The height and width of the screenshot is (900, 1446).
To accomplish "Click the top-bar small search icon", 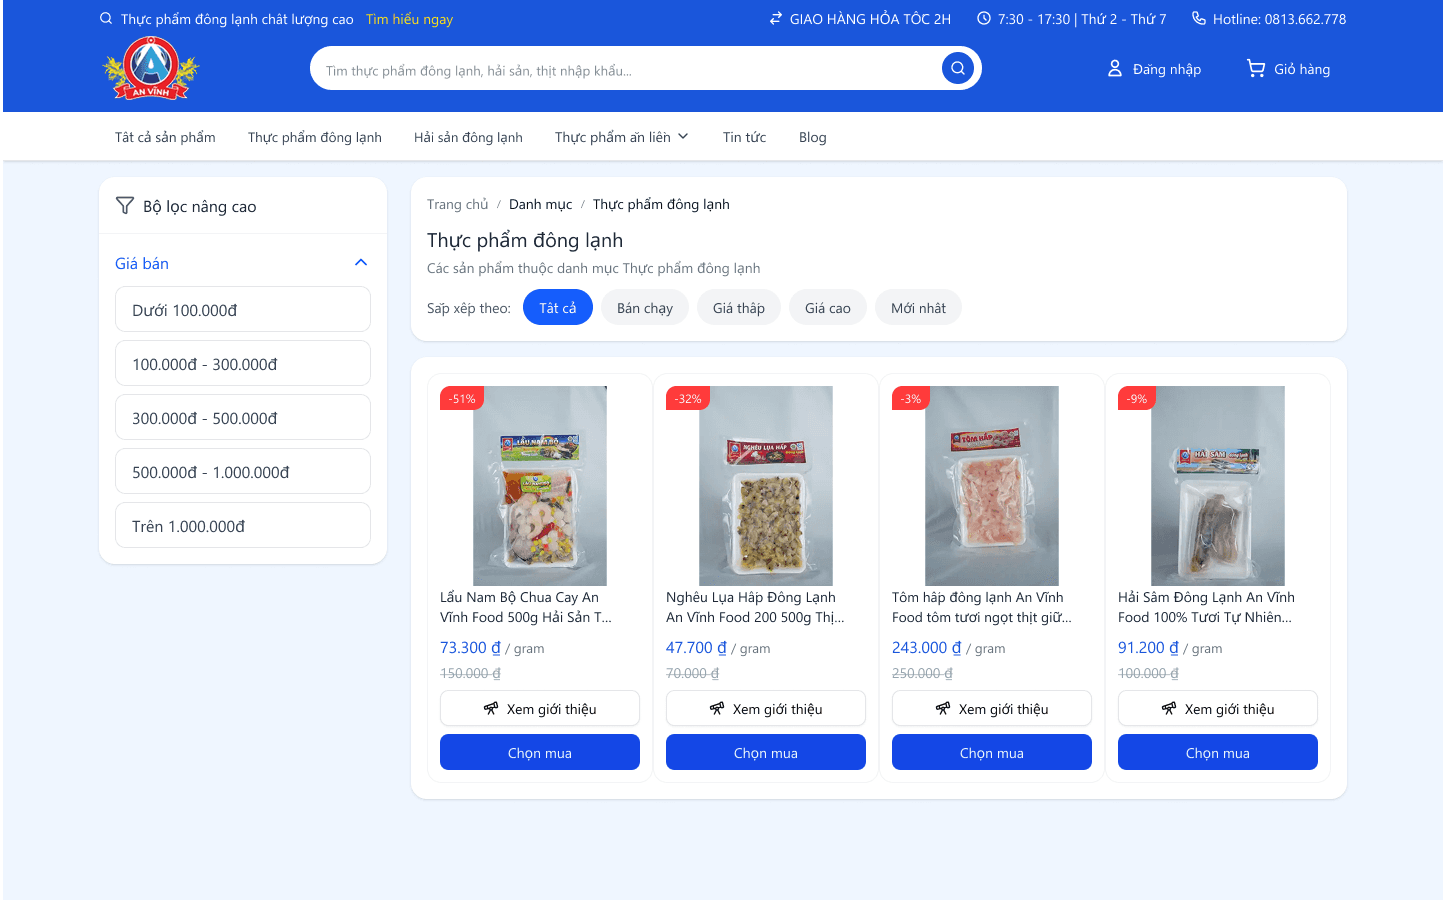I will coord(106,18).
